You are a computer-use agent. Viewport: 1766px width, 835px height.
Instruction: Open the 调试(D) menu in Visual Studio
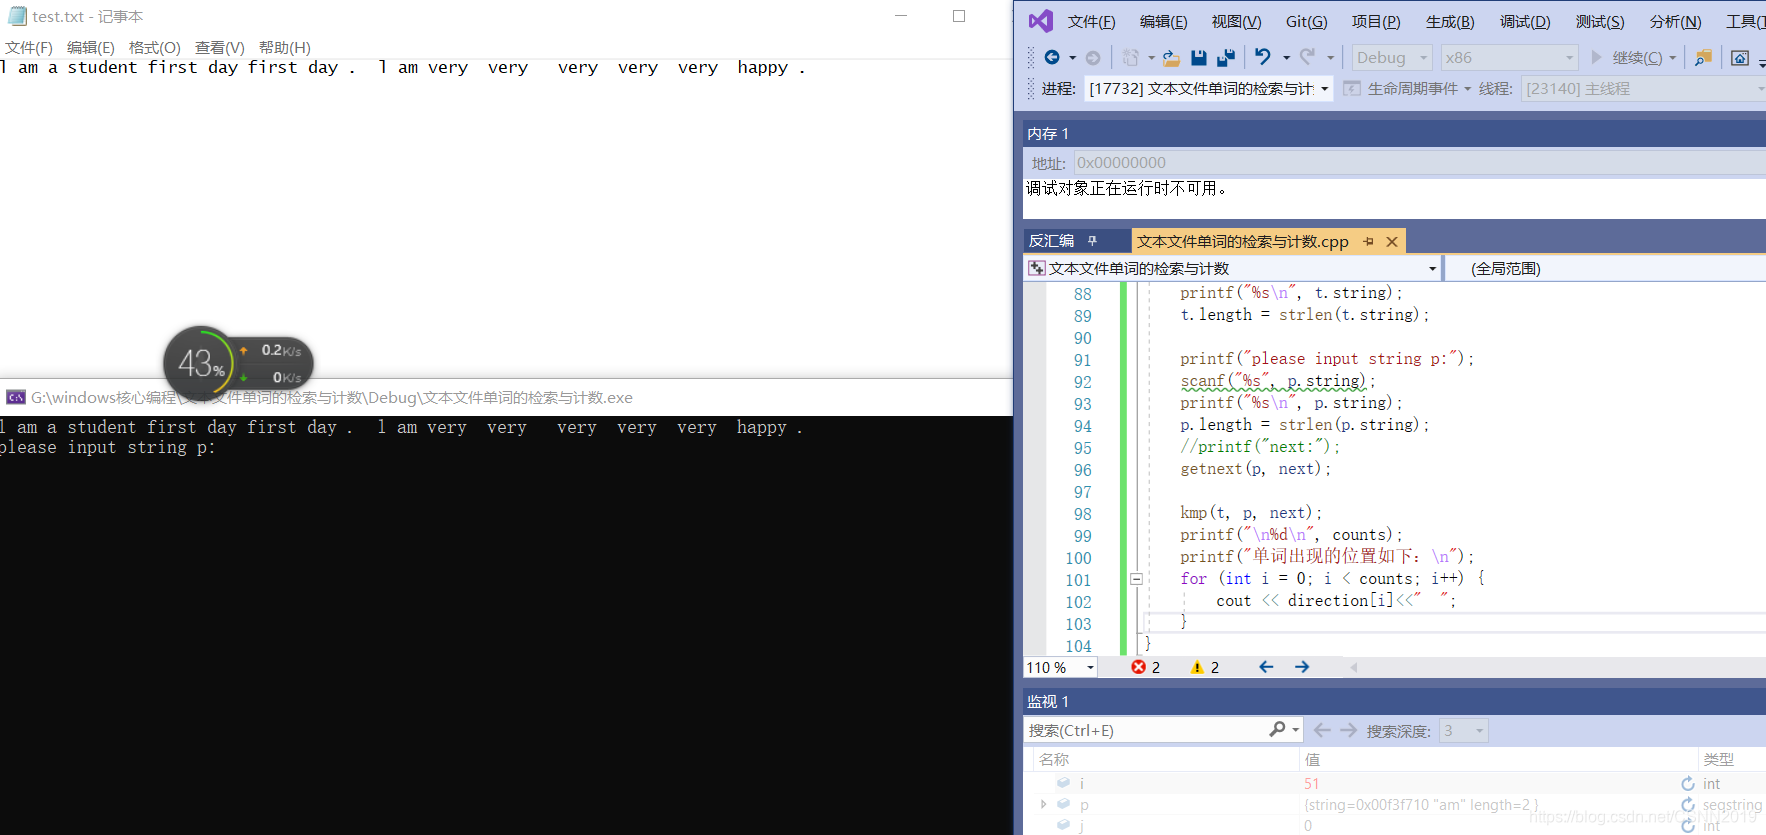click(1524, 21)
